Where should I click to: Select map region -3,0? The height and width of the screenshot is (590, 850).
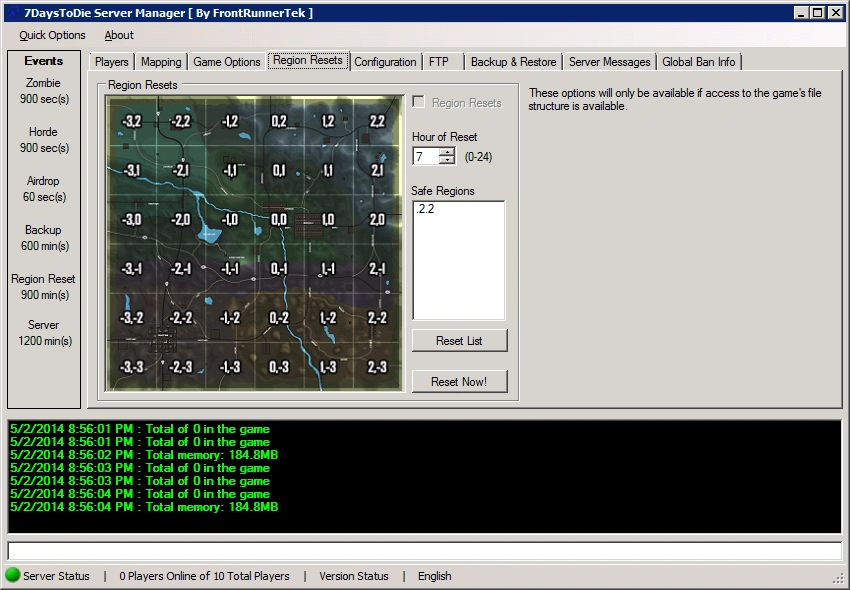[132, 220]
